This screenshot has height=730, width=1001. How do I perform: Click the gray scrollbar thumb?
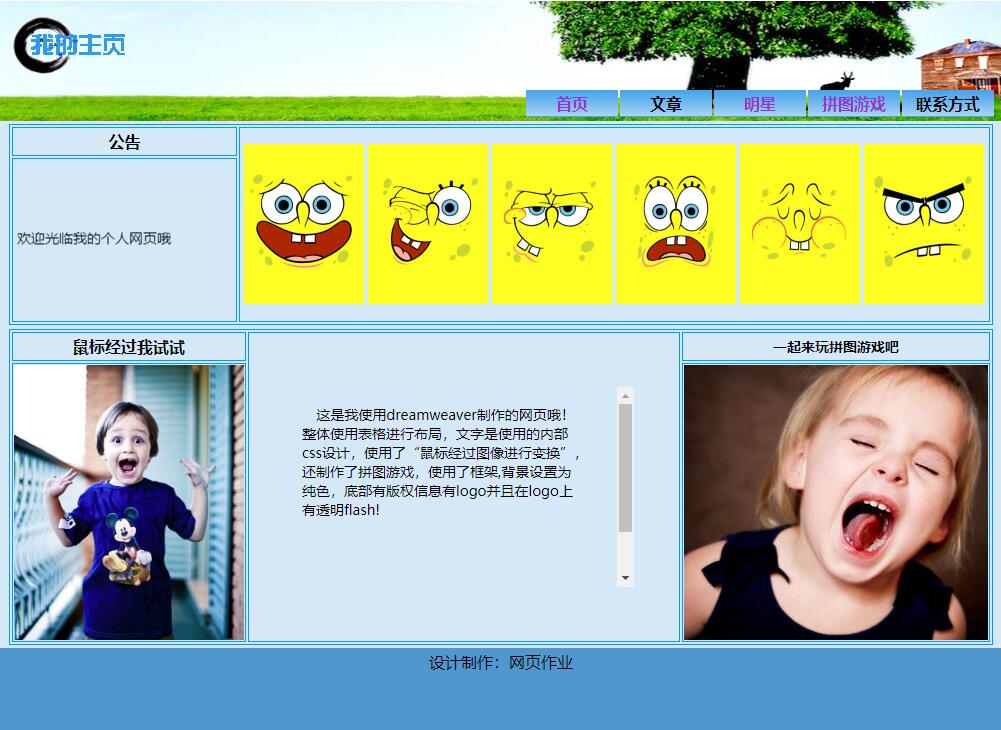626,467
